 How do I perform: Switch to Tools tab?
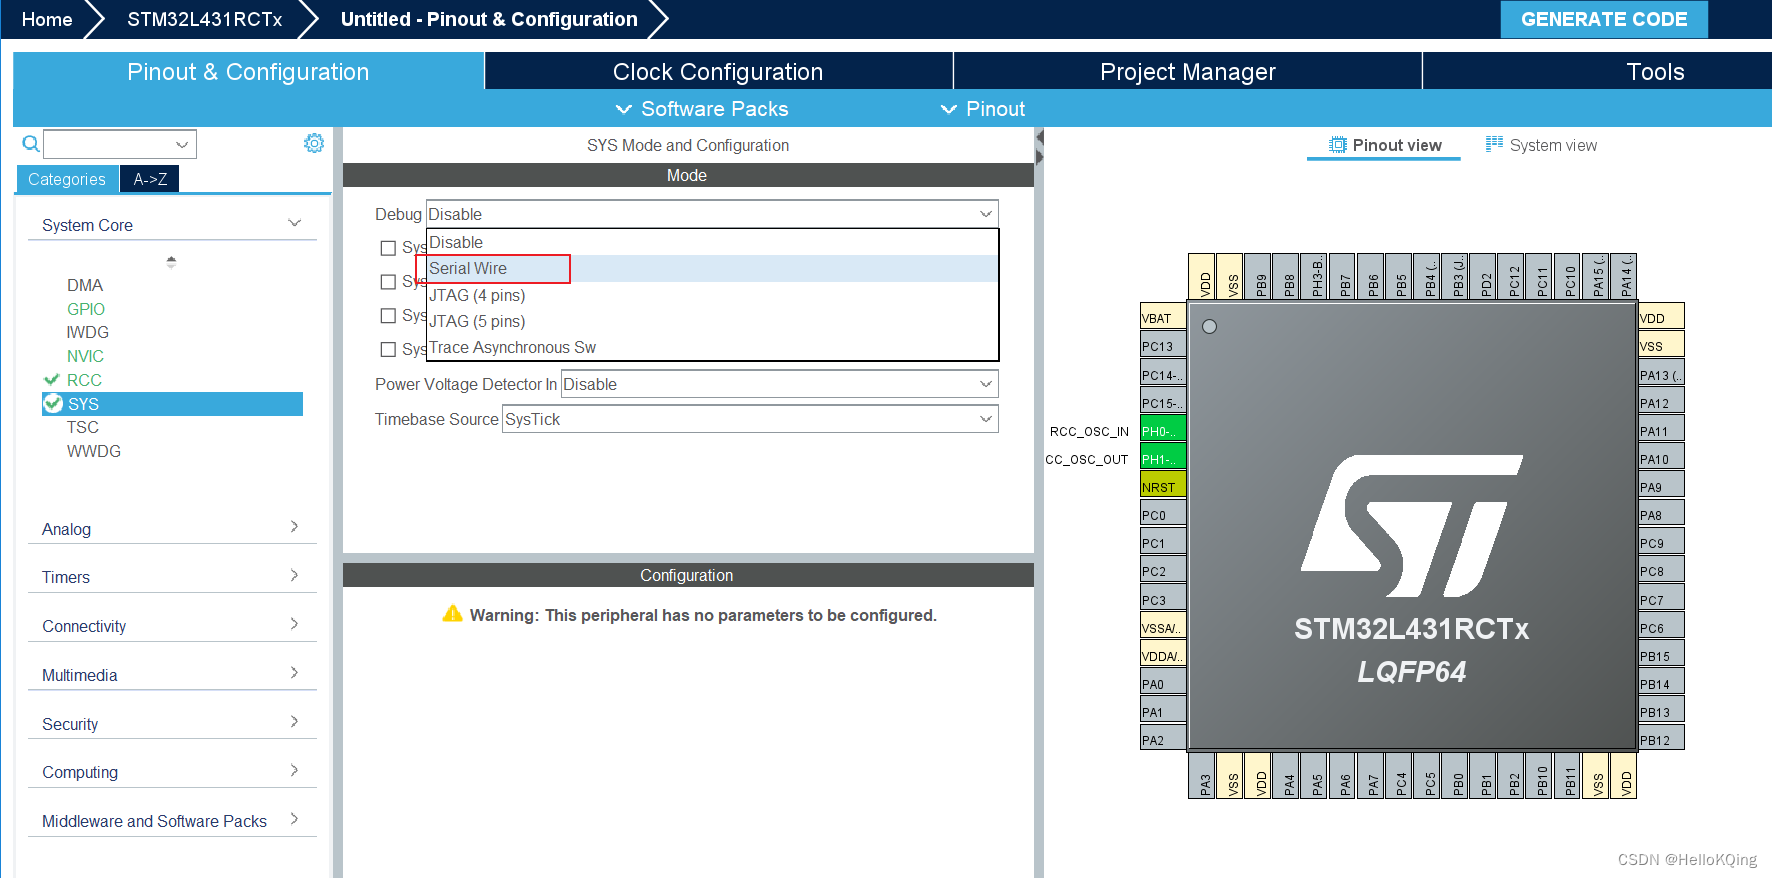[1655, 72]
